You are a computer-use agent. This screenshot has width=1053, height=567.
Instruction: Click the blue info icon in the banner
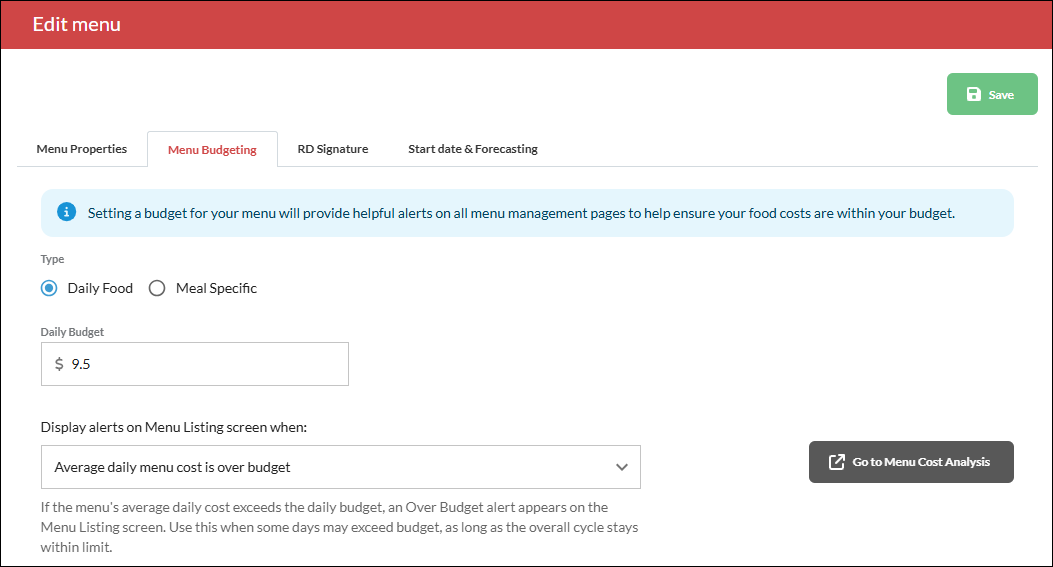coord(66,212)
